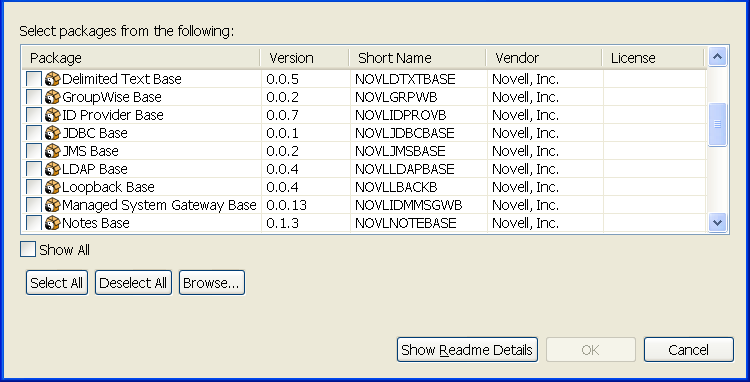Sort by the Vendor column header
This screenshot has width=750, height=382.
pyautogui.click(x=544, y=58)
